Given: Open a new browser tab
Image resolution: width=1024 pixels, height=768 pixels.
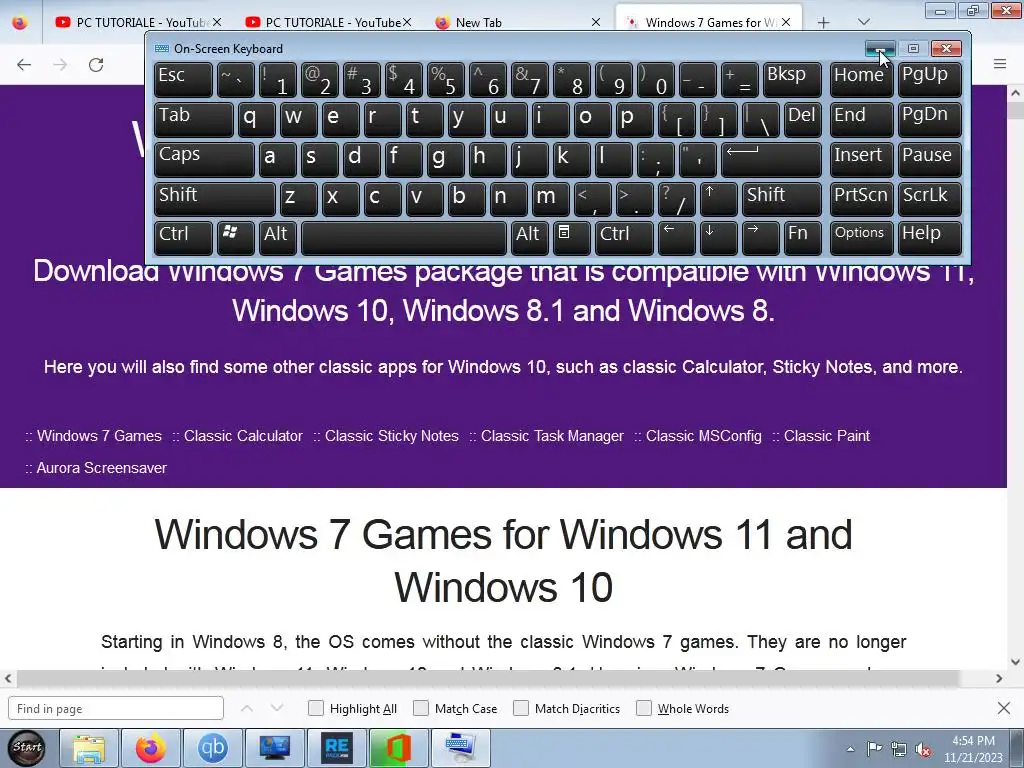Looking at the screenshot, I should click(824, 23).
